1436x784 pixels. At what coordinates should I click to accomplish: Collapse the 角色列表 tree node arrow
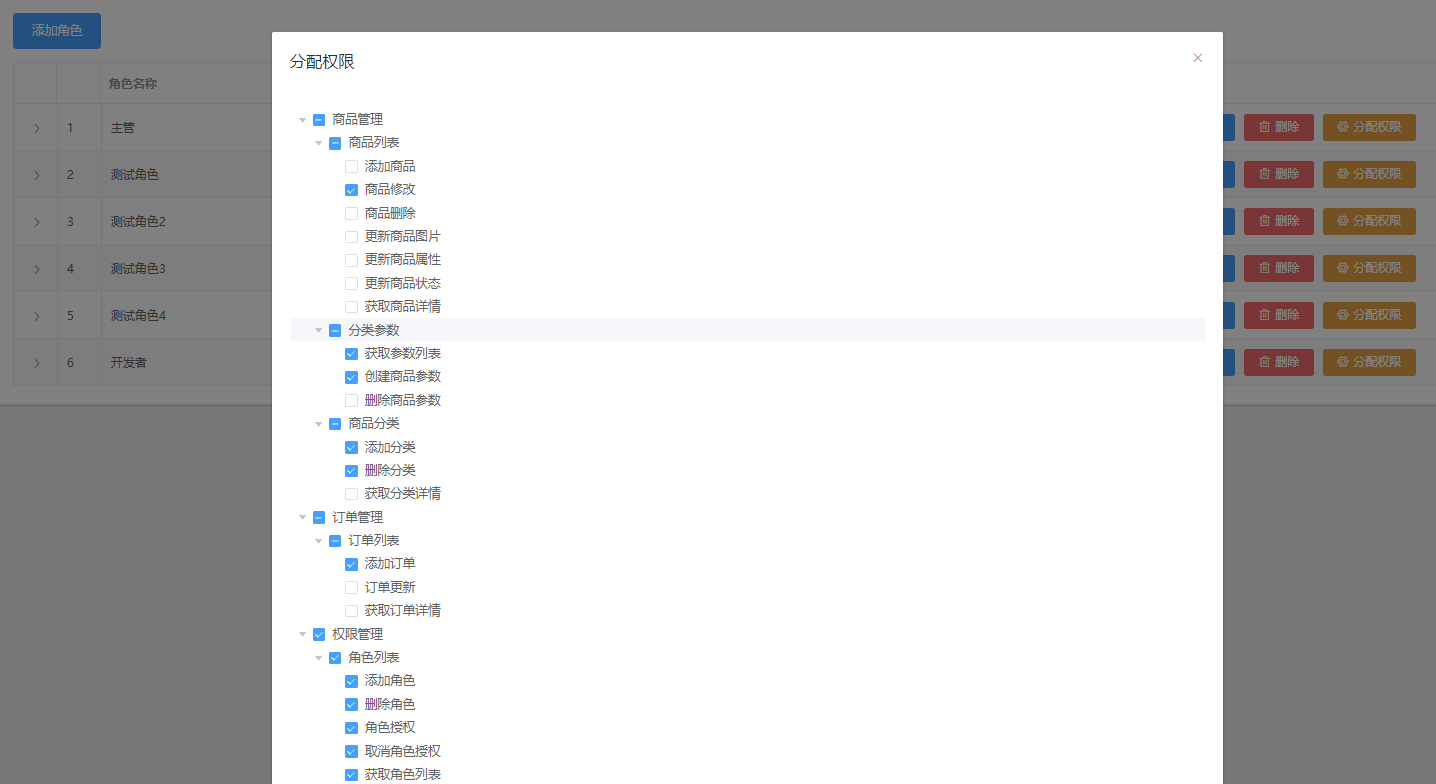(x=319, y=658)
